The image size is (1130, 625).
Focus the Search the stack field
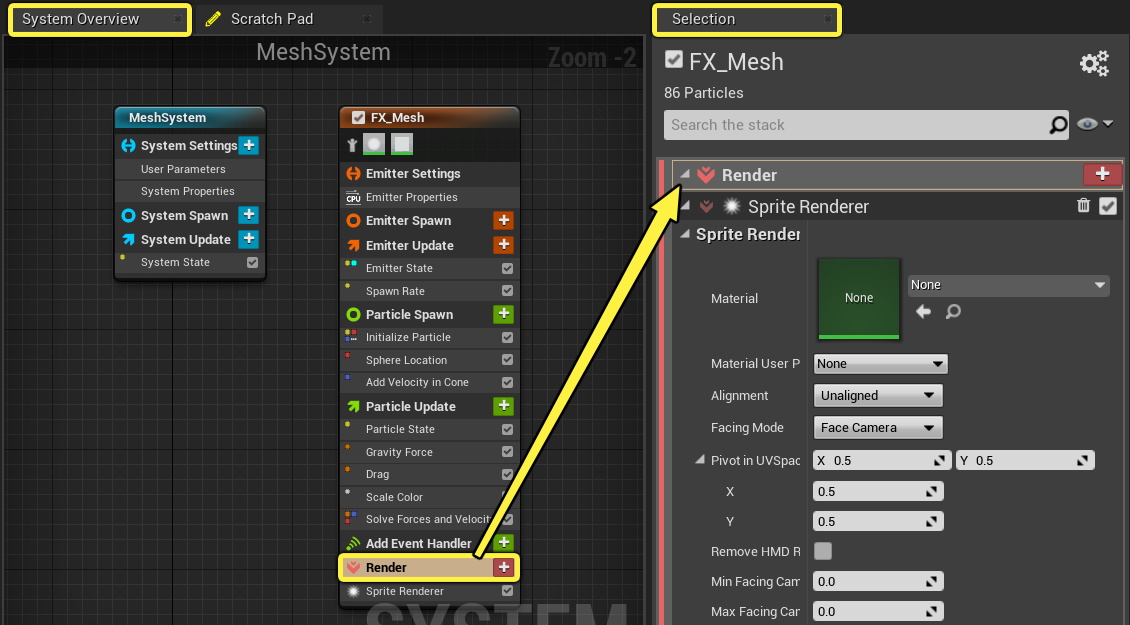(856, 125)
